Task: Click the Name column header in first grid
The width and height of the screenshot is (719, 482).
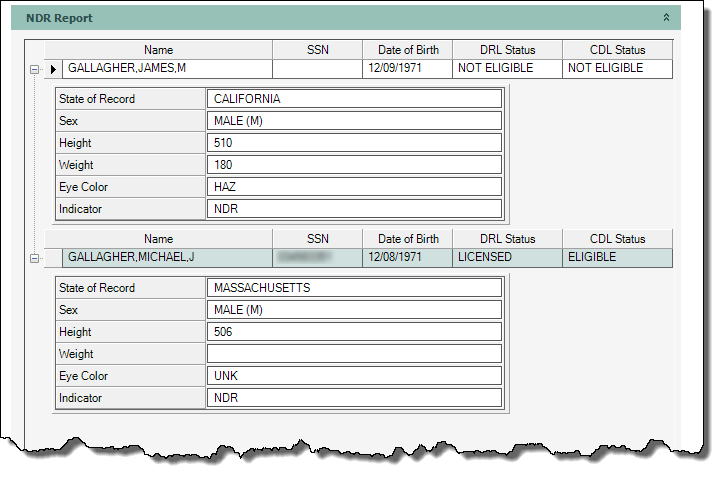Action: click(158, 50)
